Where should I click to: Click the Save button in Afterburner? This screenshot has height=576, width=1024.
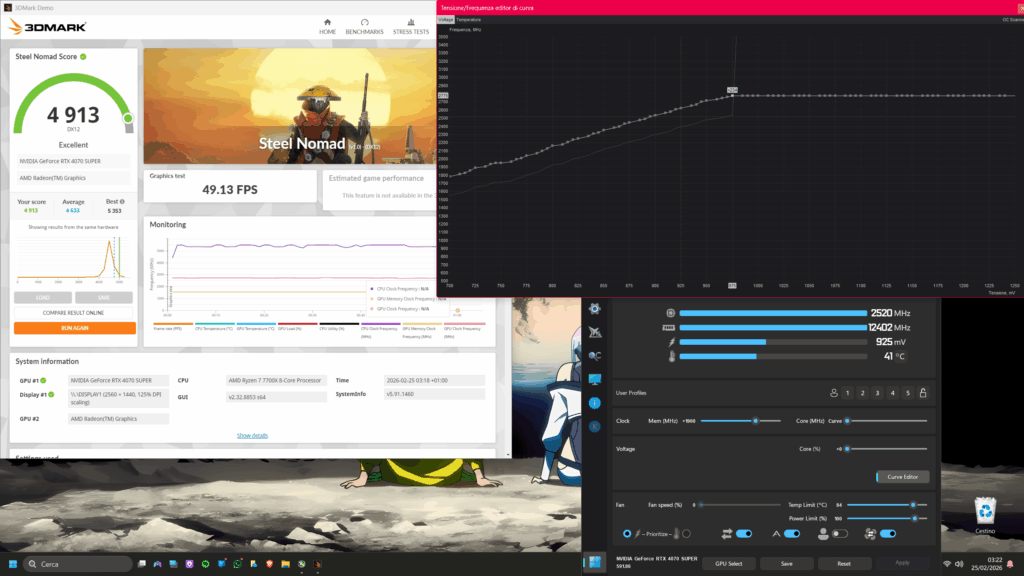(x=786, y=564)
